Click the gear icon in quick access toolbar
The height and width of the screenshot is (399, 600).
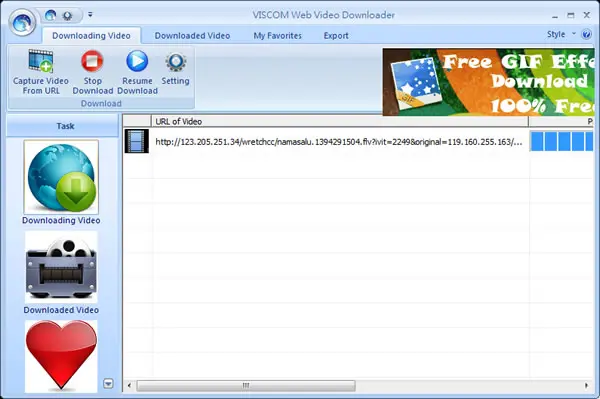[68, 16]
